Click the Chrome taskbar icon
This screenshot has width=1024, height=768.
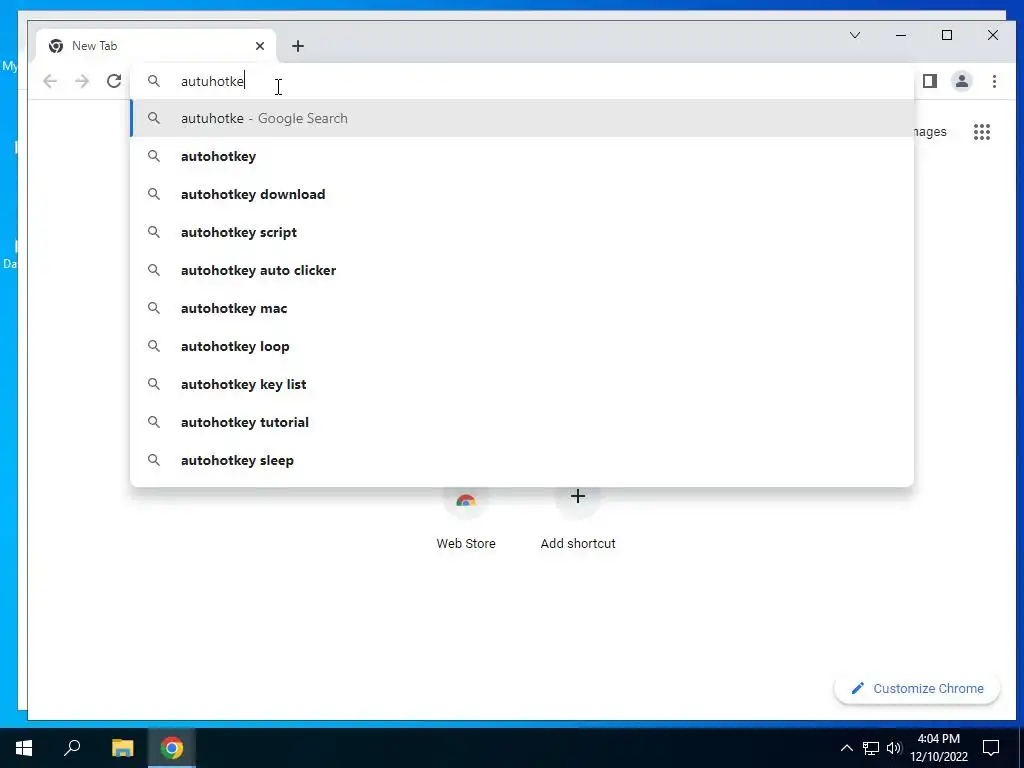(172, 748)
